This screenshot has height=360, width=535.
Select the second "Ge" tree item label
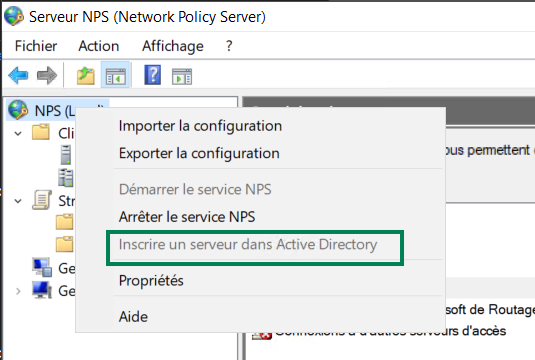pos(67,291)
